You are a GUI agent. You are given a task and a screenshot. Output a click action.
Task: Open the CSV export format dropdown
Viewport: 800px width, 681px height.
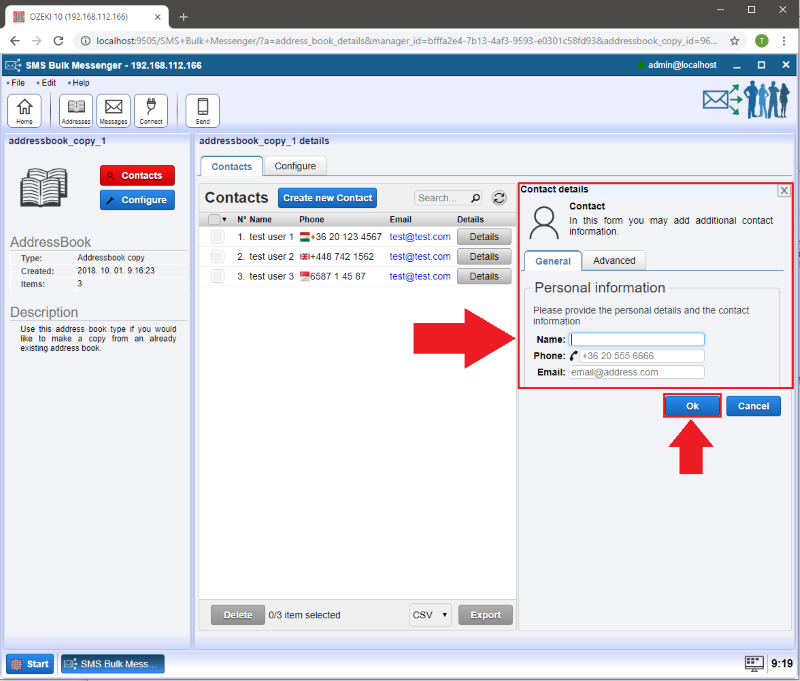pyautogui.click(x=430, y=615)
